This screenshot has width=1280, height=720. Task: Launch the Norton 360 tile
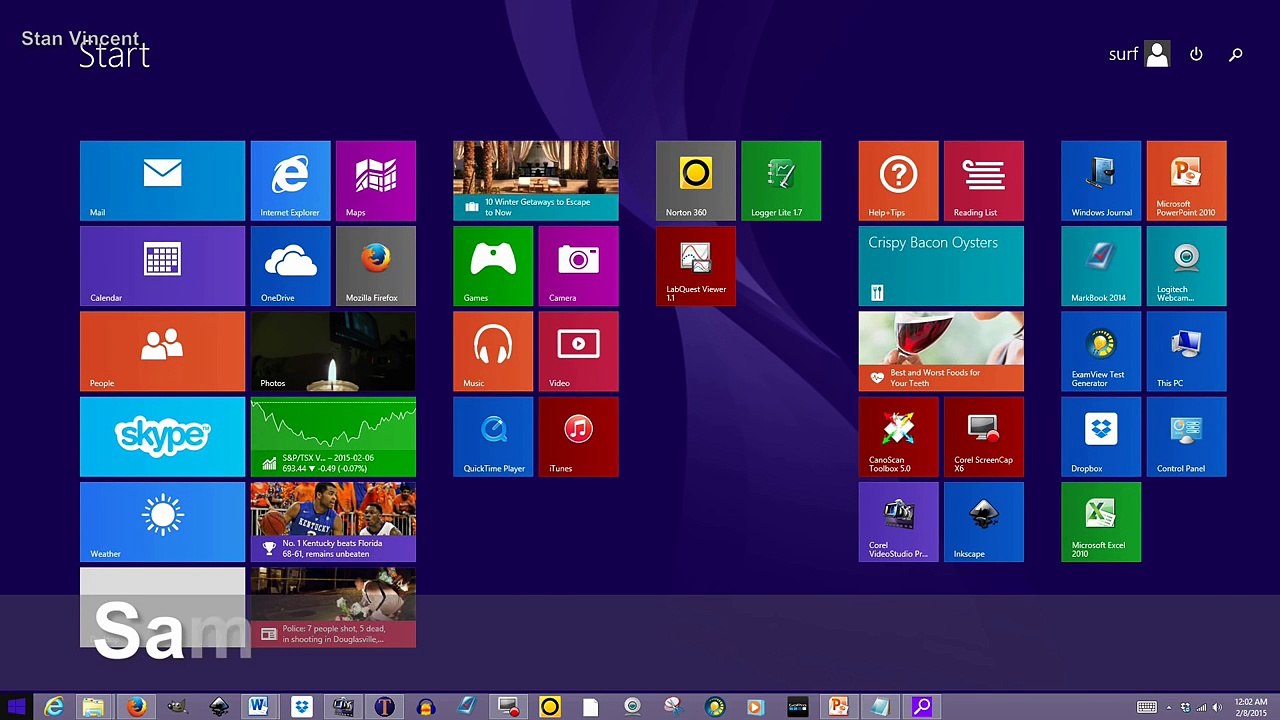[x=695, y=180]
